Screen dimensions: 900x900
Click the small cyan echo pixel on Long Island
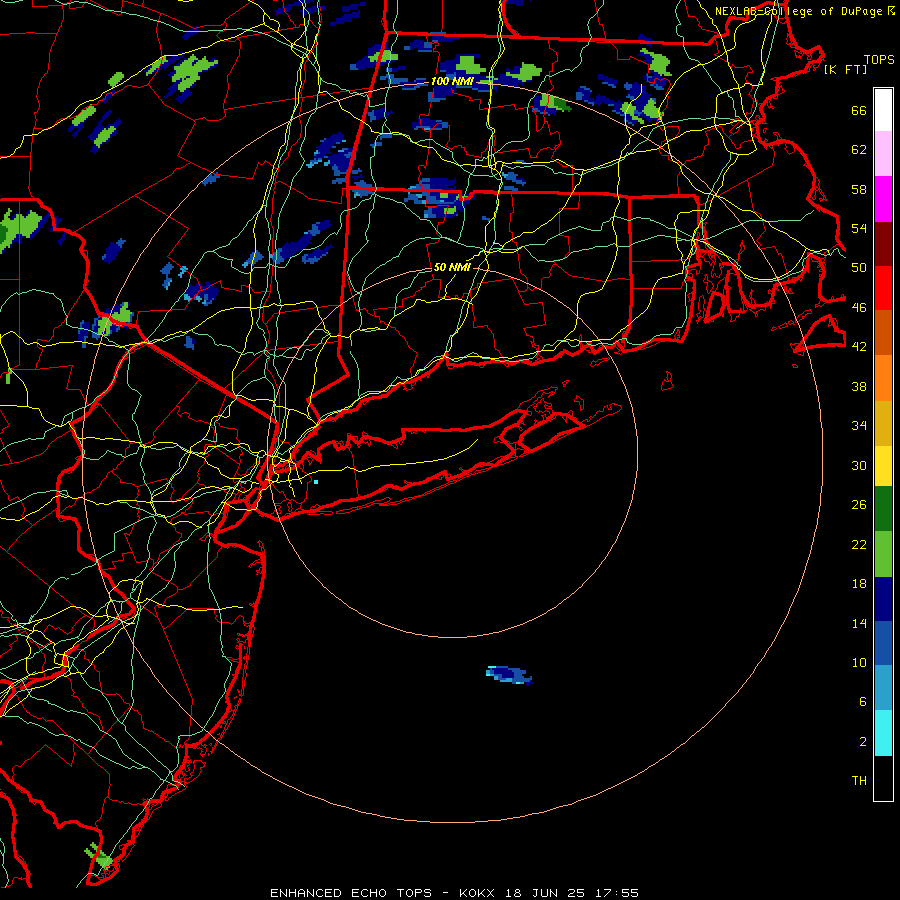click(316, 482)
